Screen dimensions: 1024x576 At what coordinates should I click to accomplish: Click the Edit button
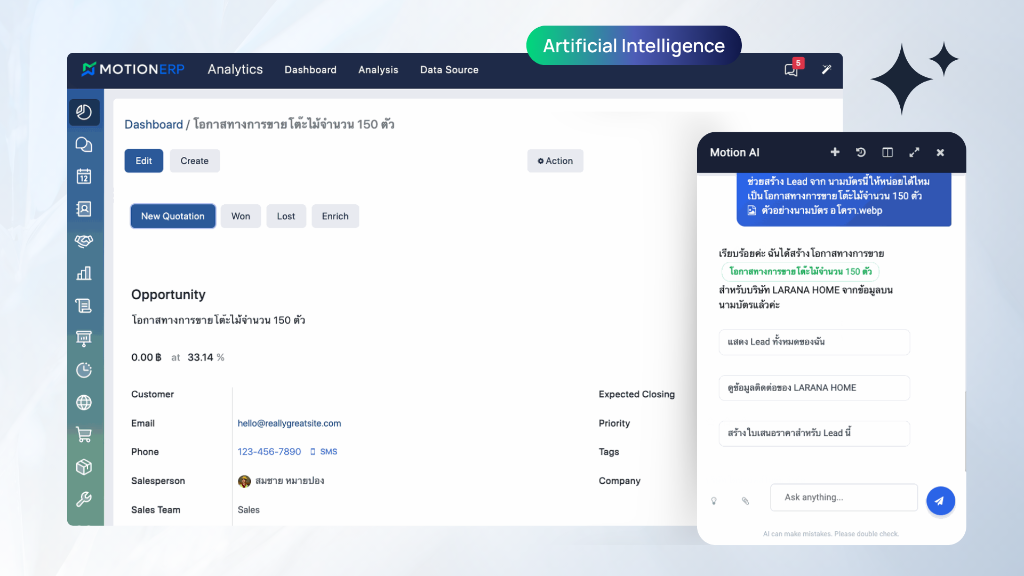click(144, 161)
